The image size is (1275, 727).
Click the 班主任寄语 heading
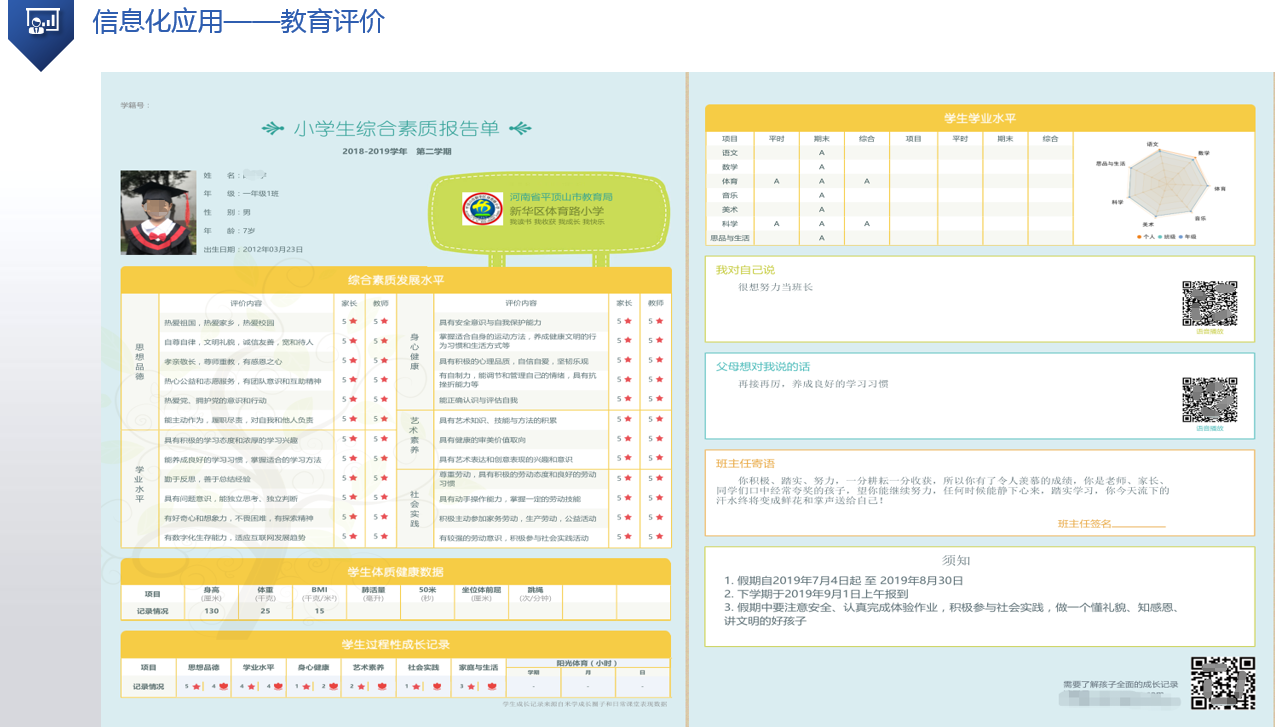(x=745, y=464)
